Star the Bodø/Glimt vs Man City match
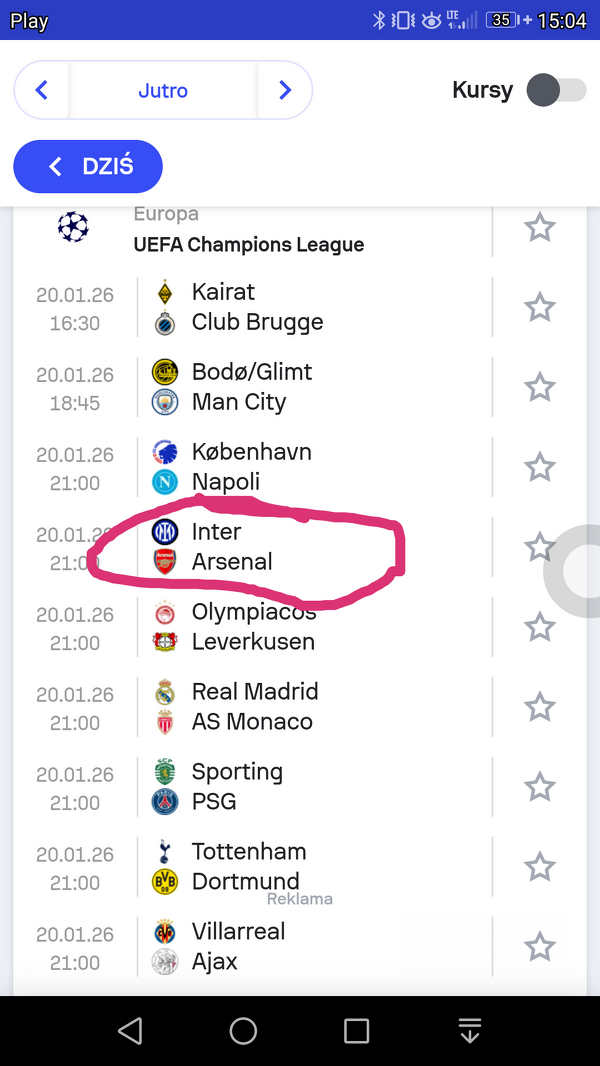Image resolution: width=600 pixels, height=1066 pixels. [540, 387]
